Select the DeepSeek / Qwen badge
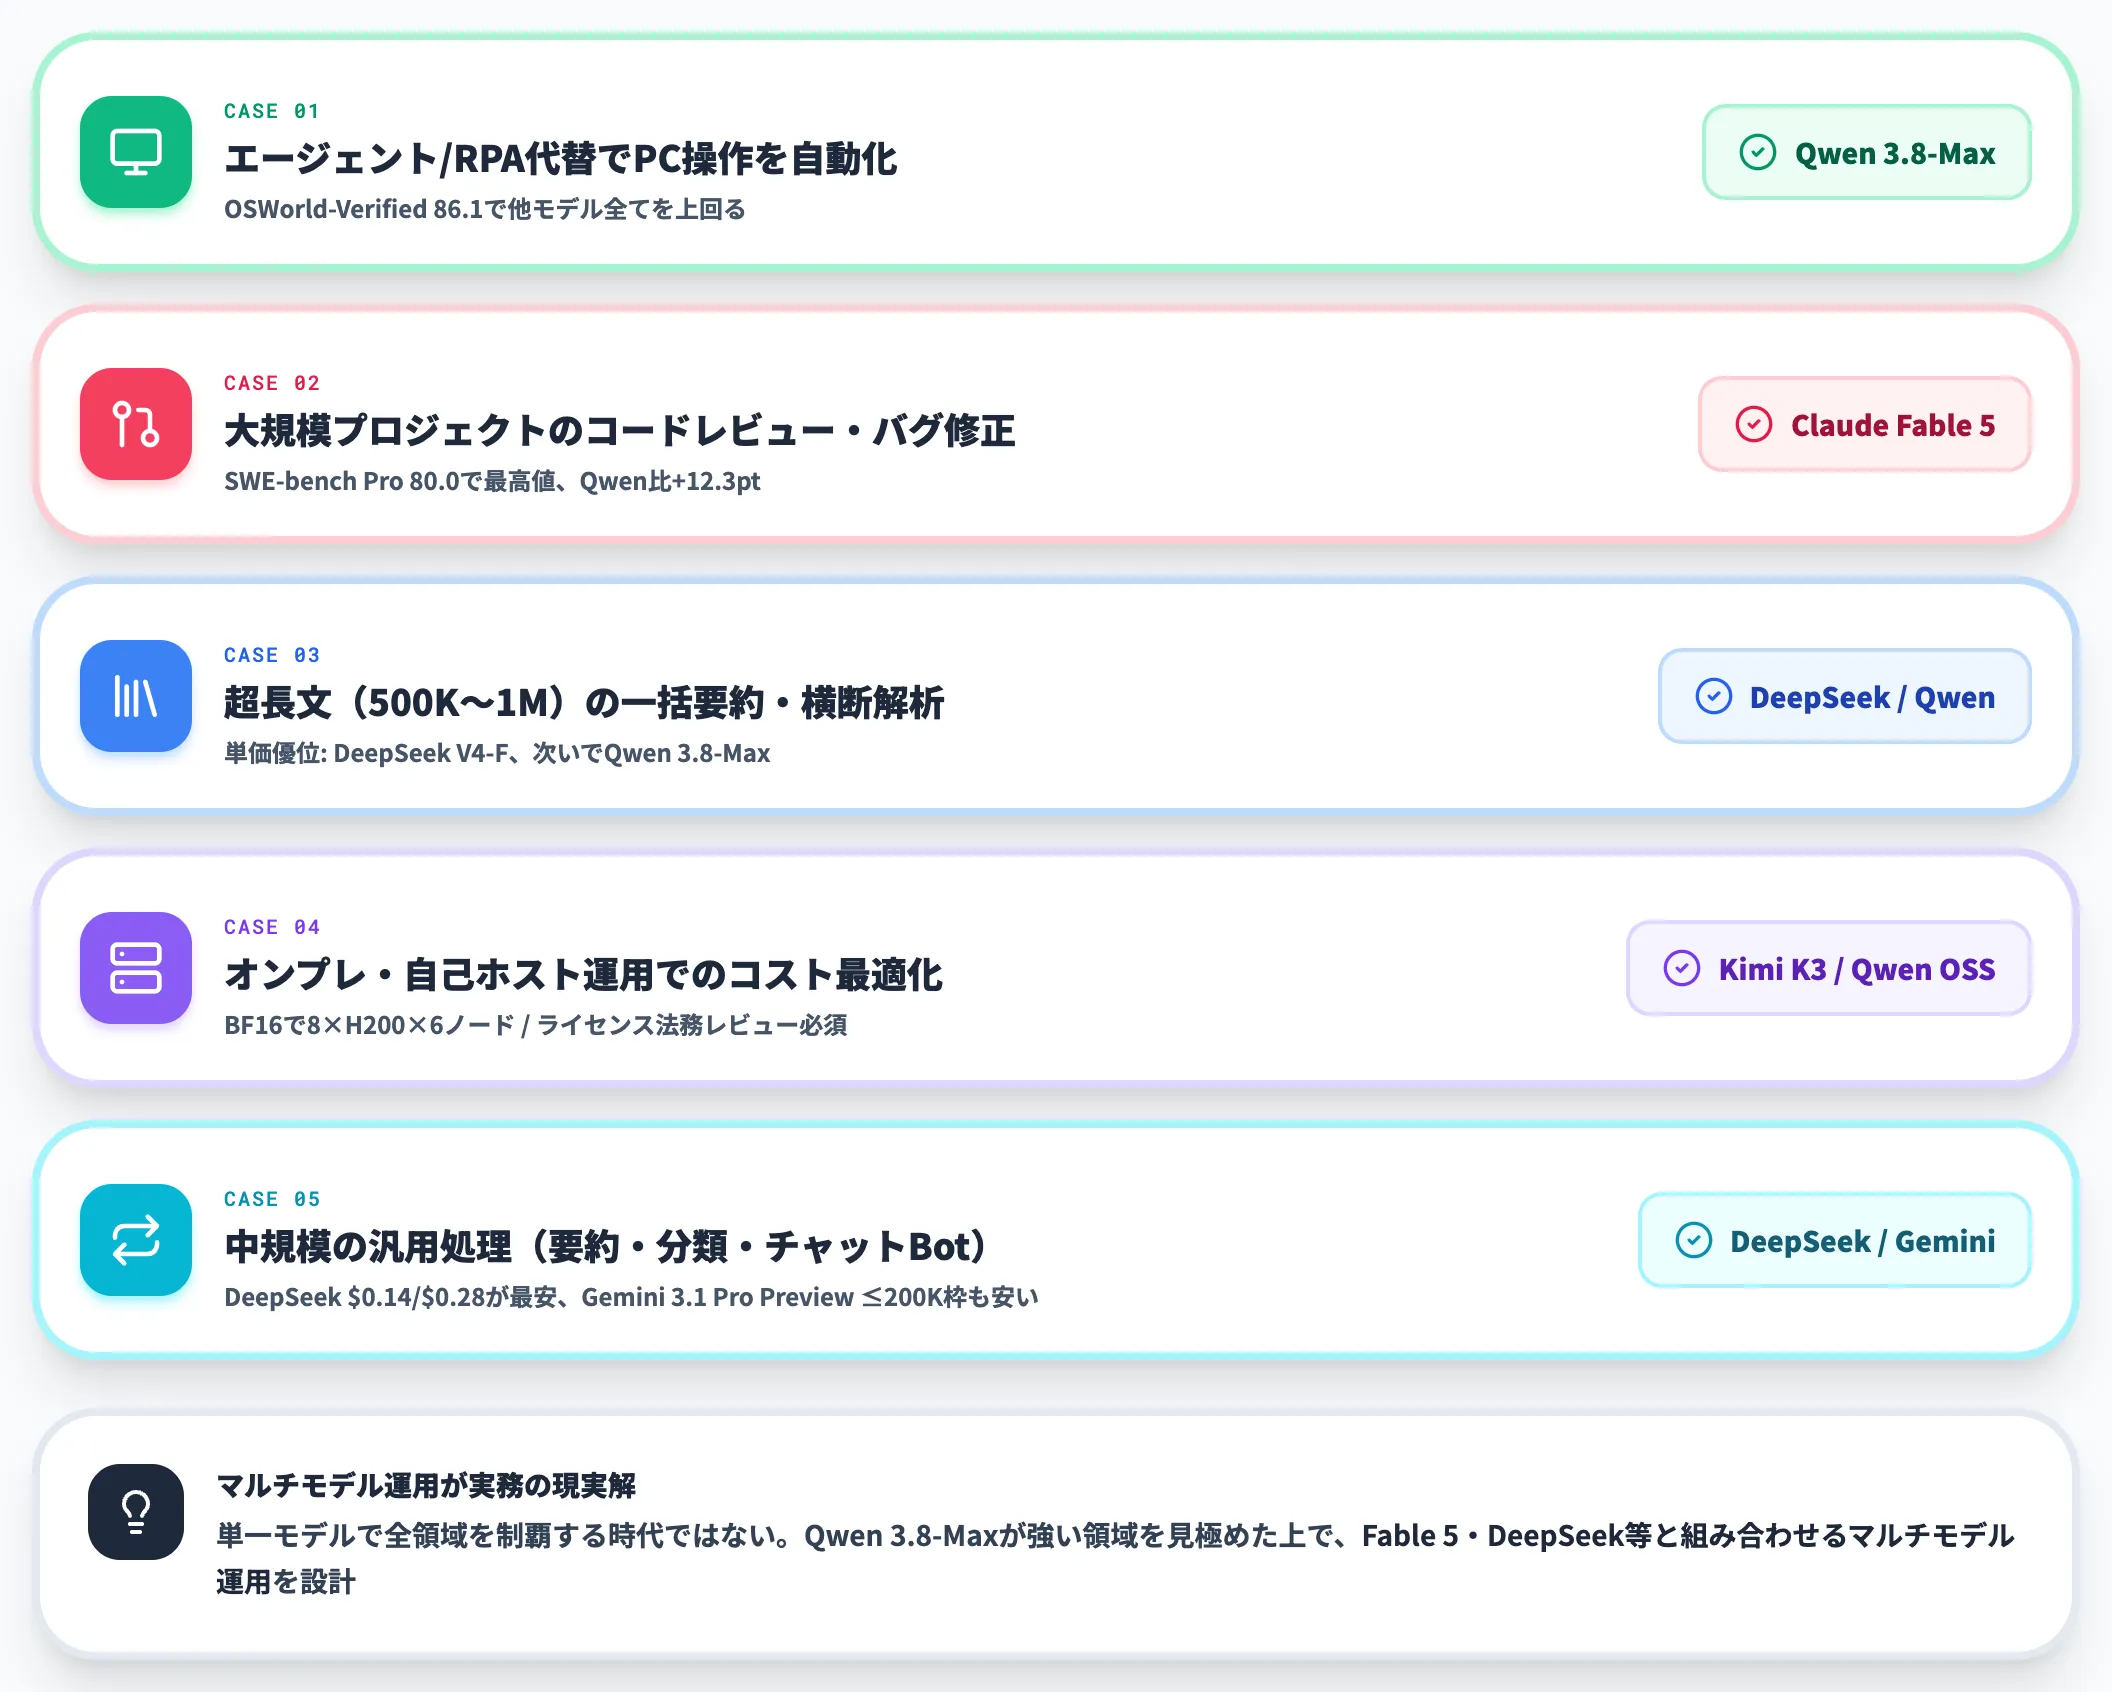Screen dimensions: 2112x1692 (1844, 697)
